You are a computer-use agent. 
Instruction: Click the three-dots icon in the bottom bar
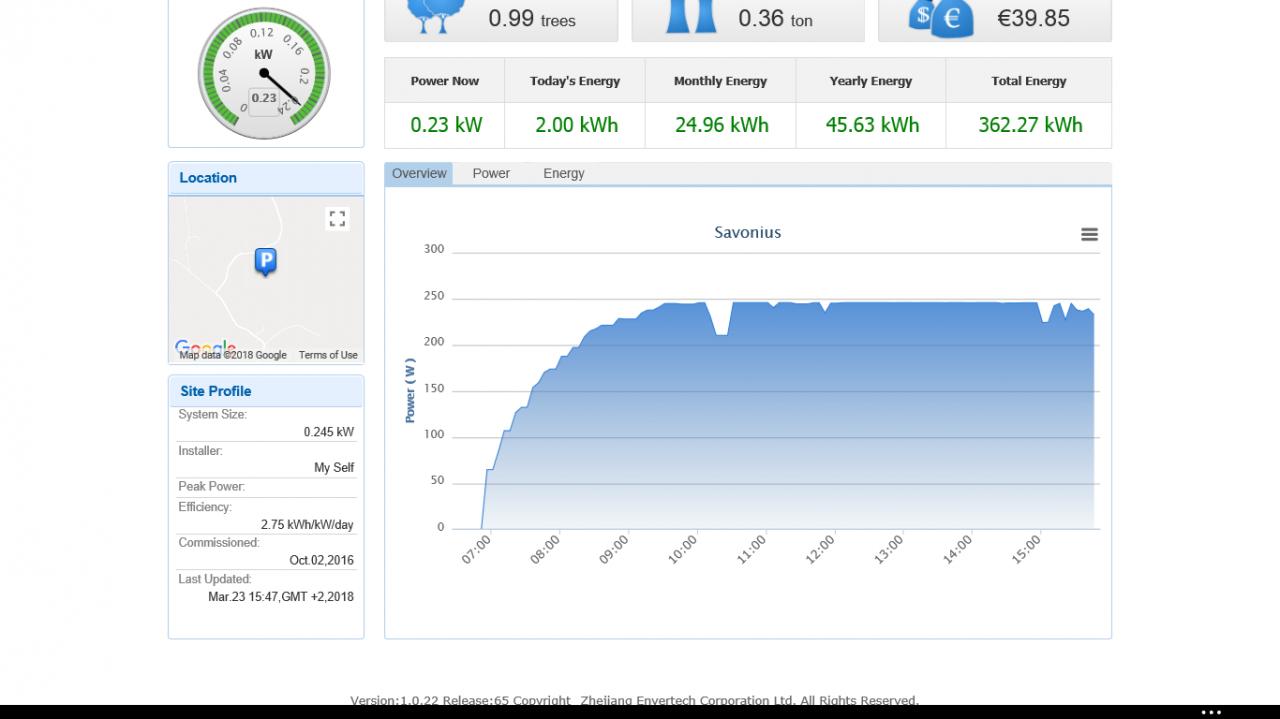[x=1211, y=712]
